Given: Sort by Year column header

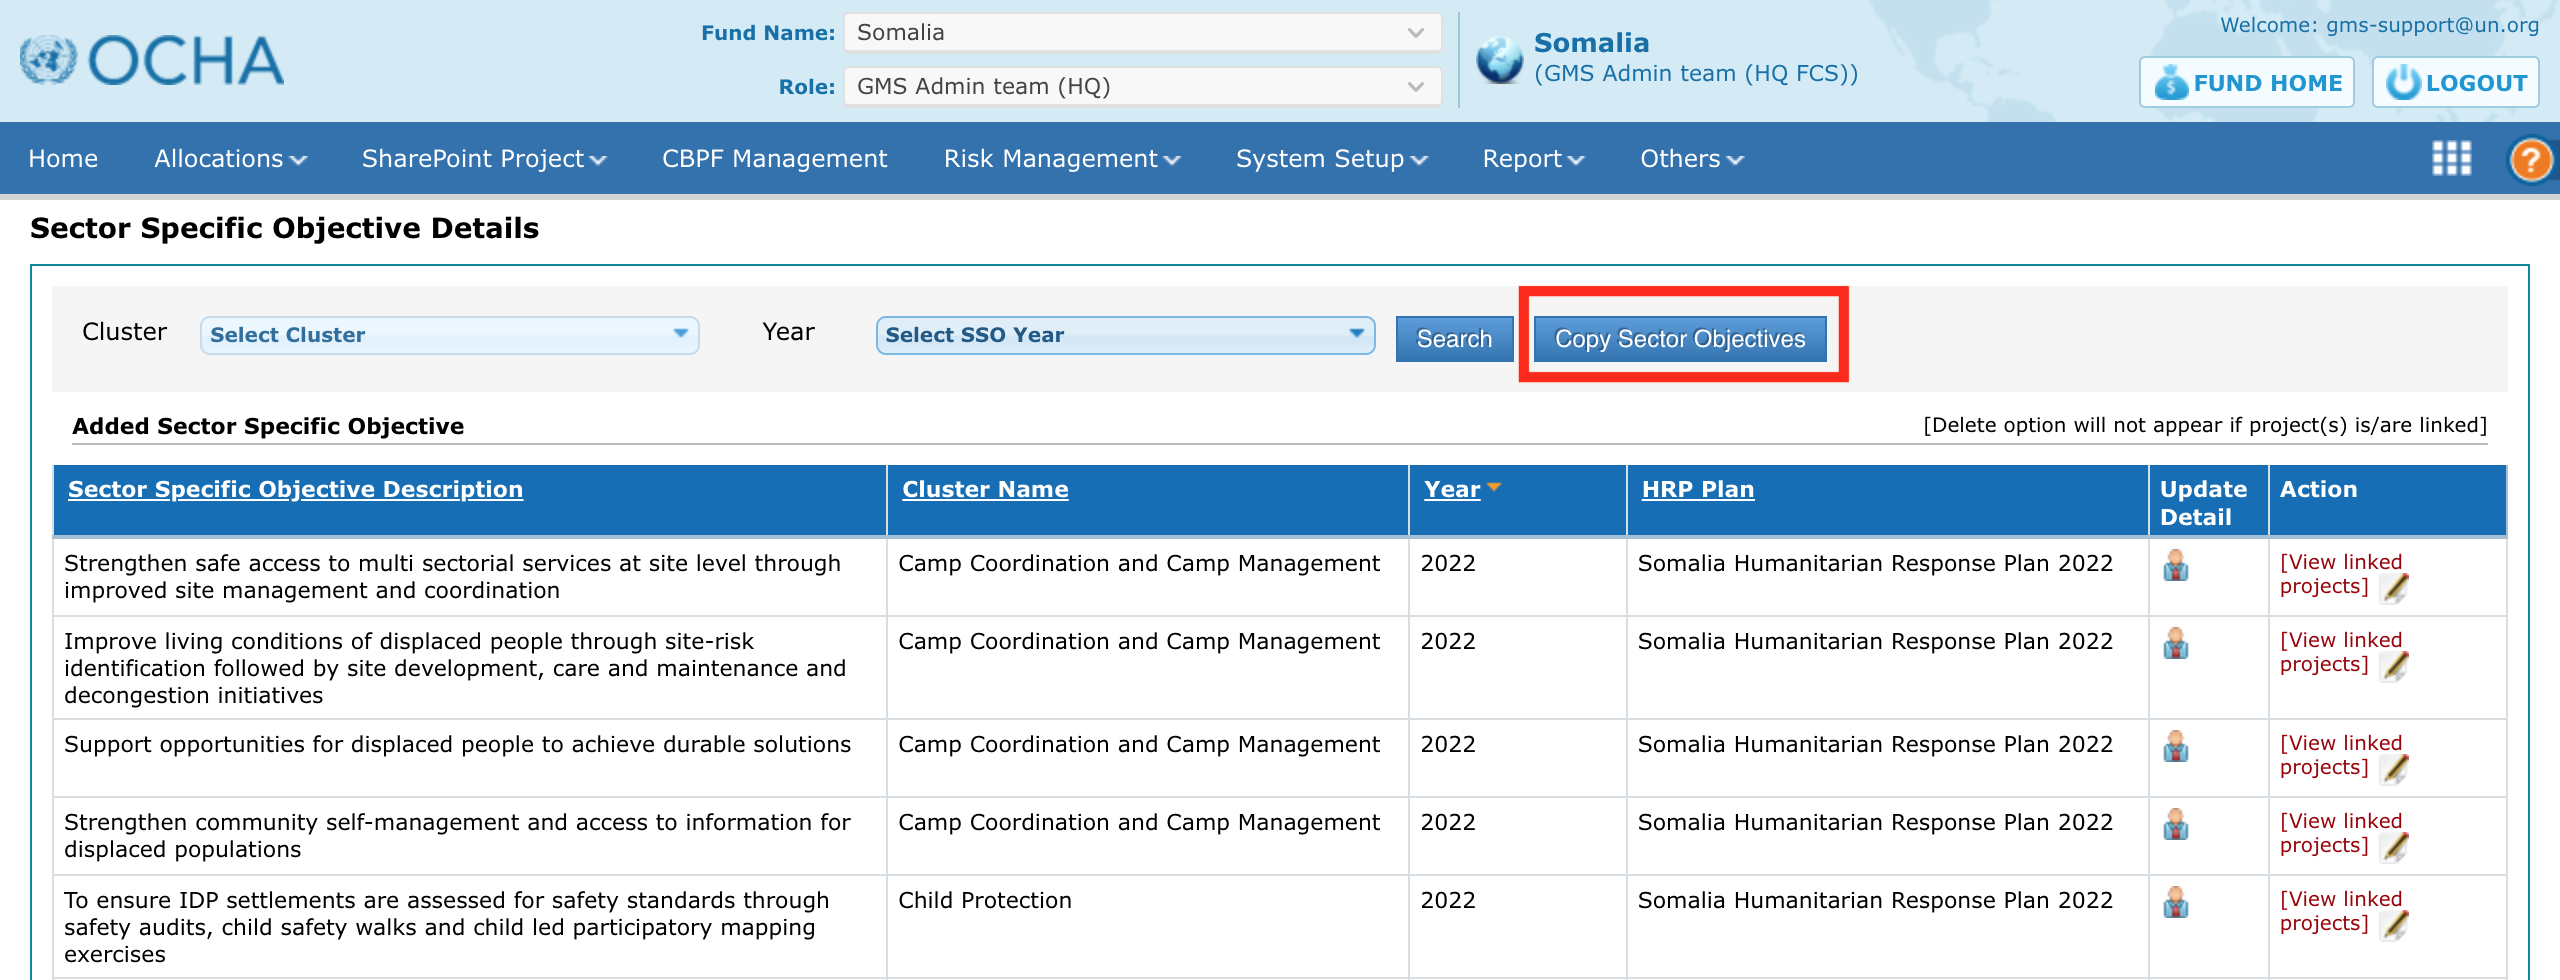Looking at the screenshot, I should click(x=1452, y=489).
